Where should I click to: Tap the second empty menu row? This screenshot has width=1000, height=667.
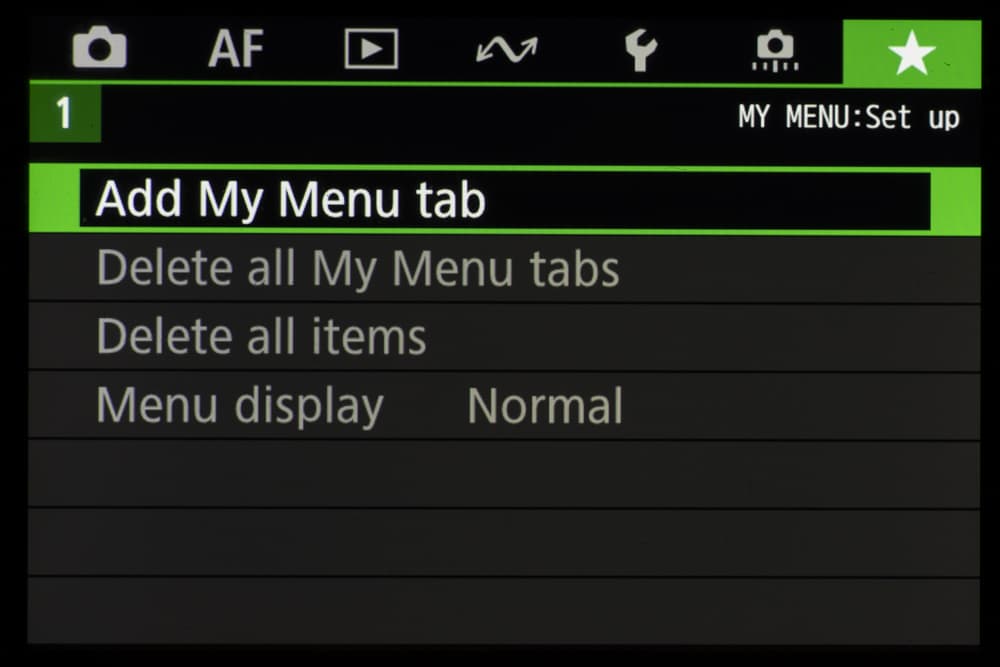point(505,543)
